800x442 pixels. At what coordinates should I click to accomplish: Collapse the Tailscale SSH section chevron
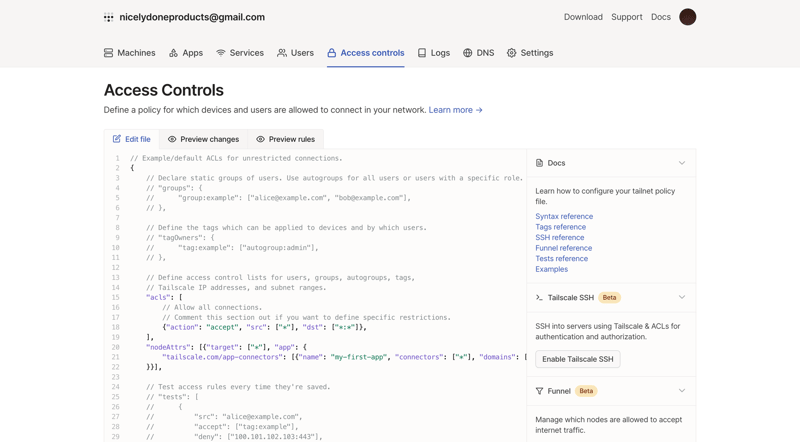click(682, 297)
